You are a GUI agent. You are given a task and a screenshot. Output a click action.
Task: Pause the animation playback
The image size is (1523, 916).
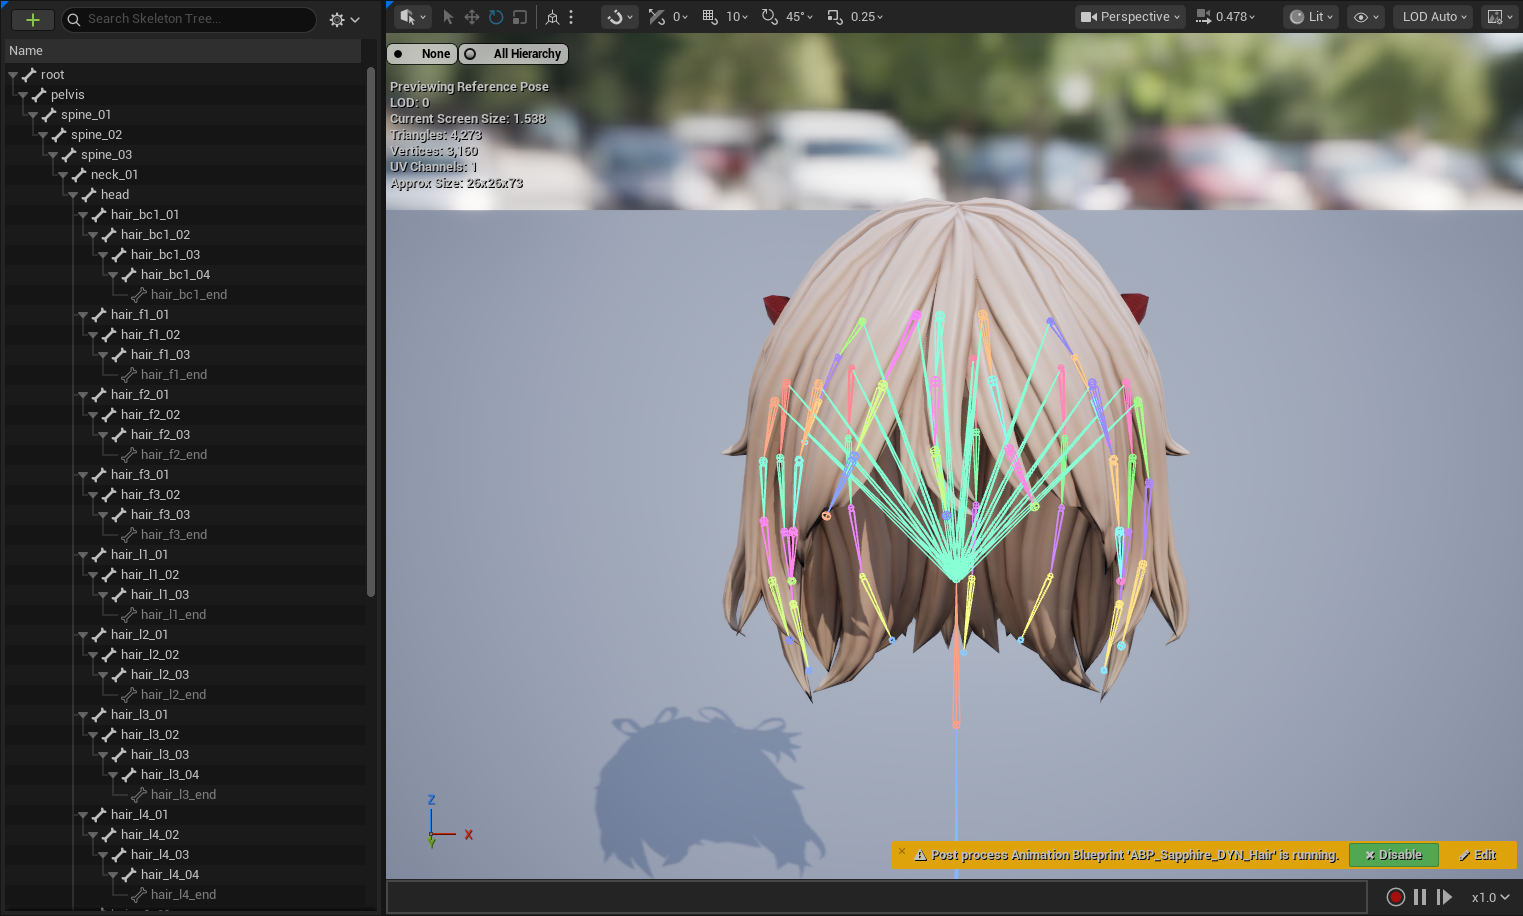[1420, 897]
